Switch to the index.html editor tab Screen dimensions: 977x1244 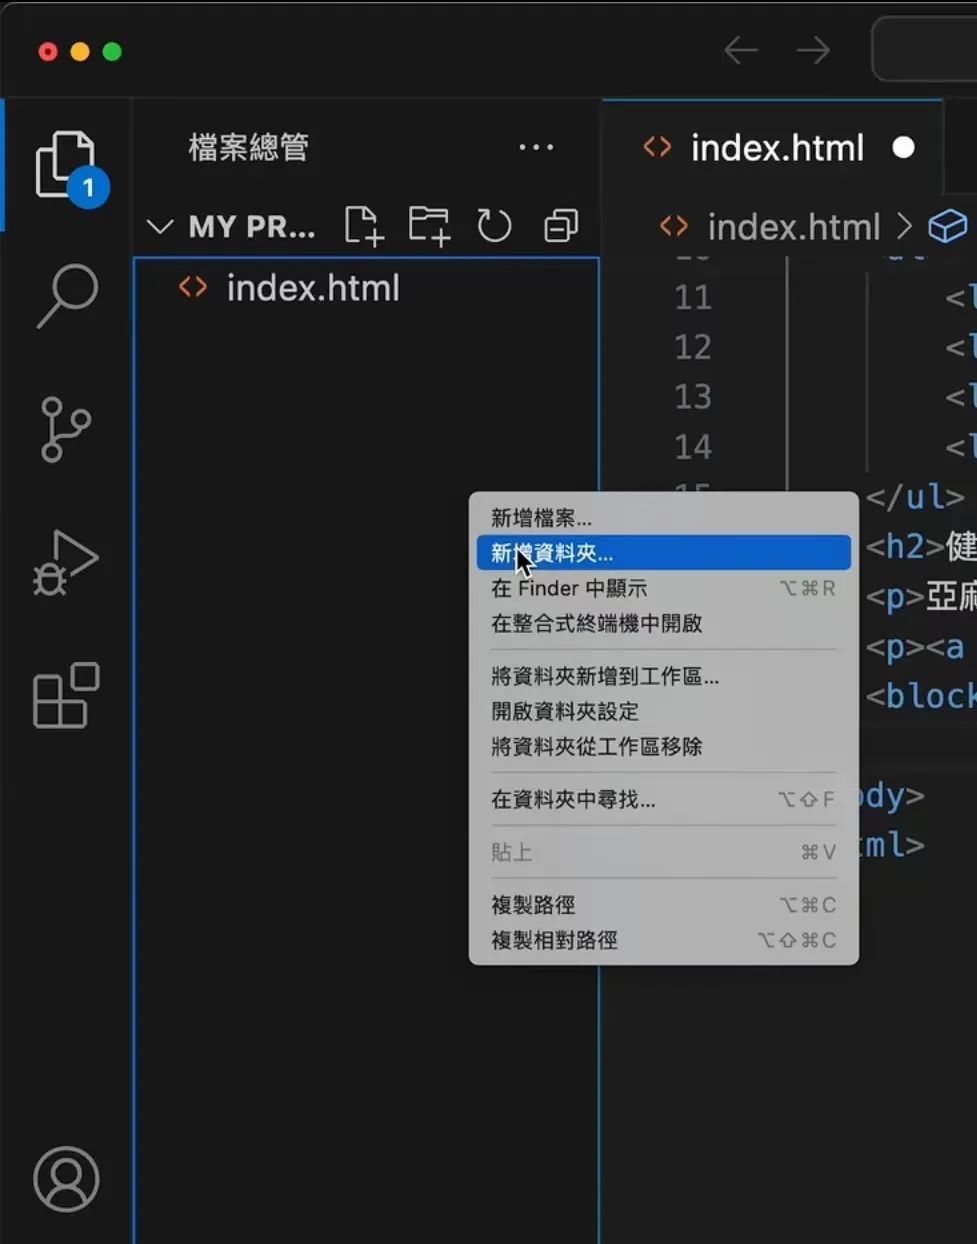click(776, 148)
